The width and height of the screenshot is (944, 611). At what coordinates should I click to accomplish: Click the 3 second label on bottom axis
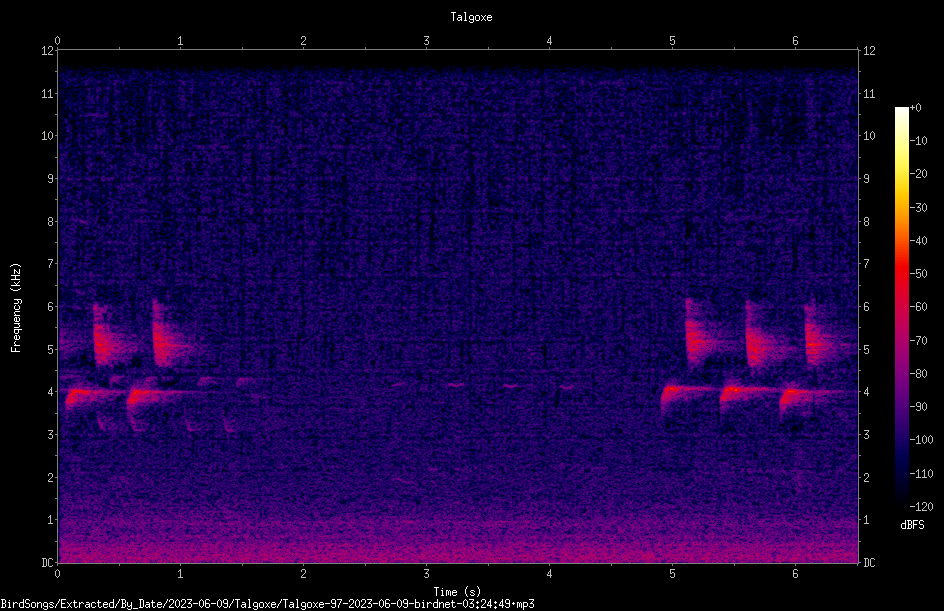tap(426, 574)
